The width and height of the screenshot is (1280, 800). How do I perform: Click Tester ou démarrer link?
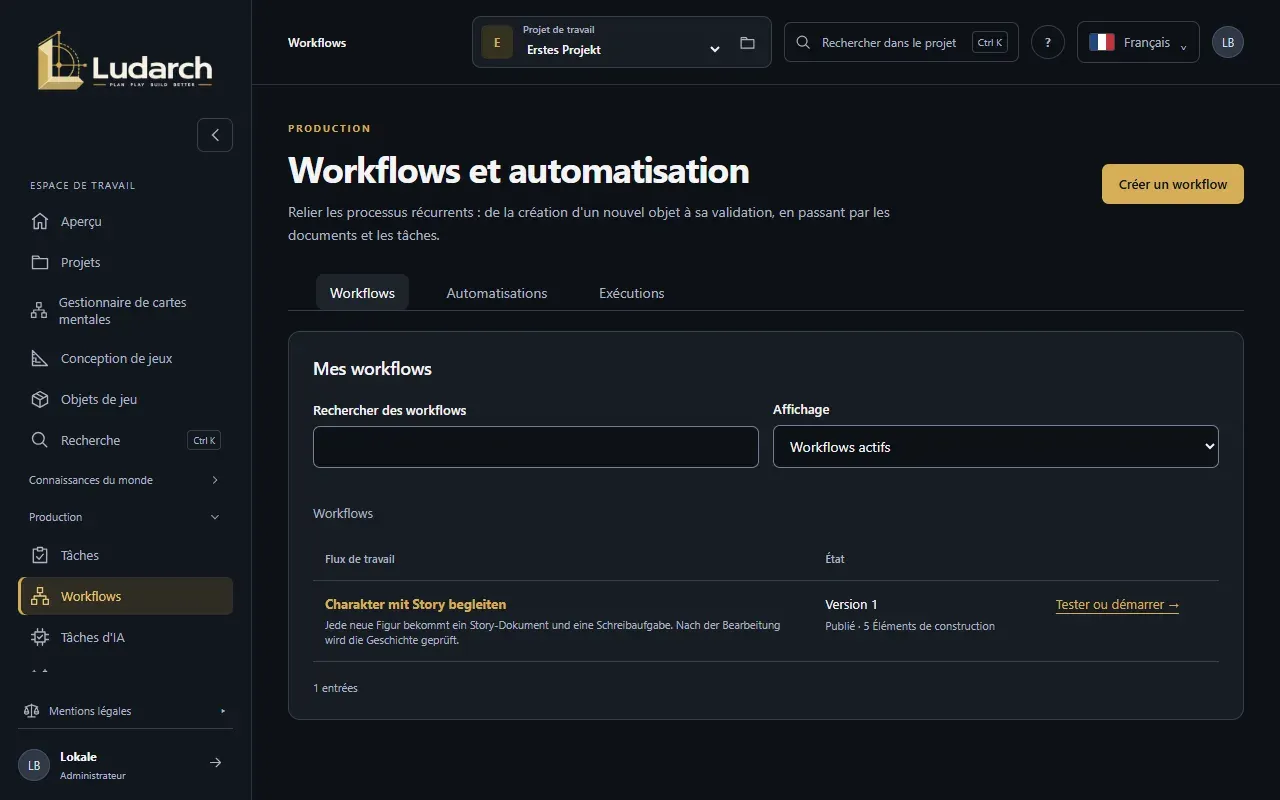[x=1117, y=605]
